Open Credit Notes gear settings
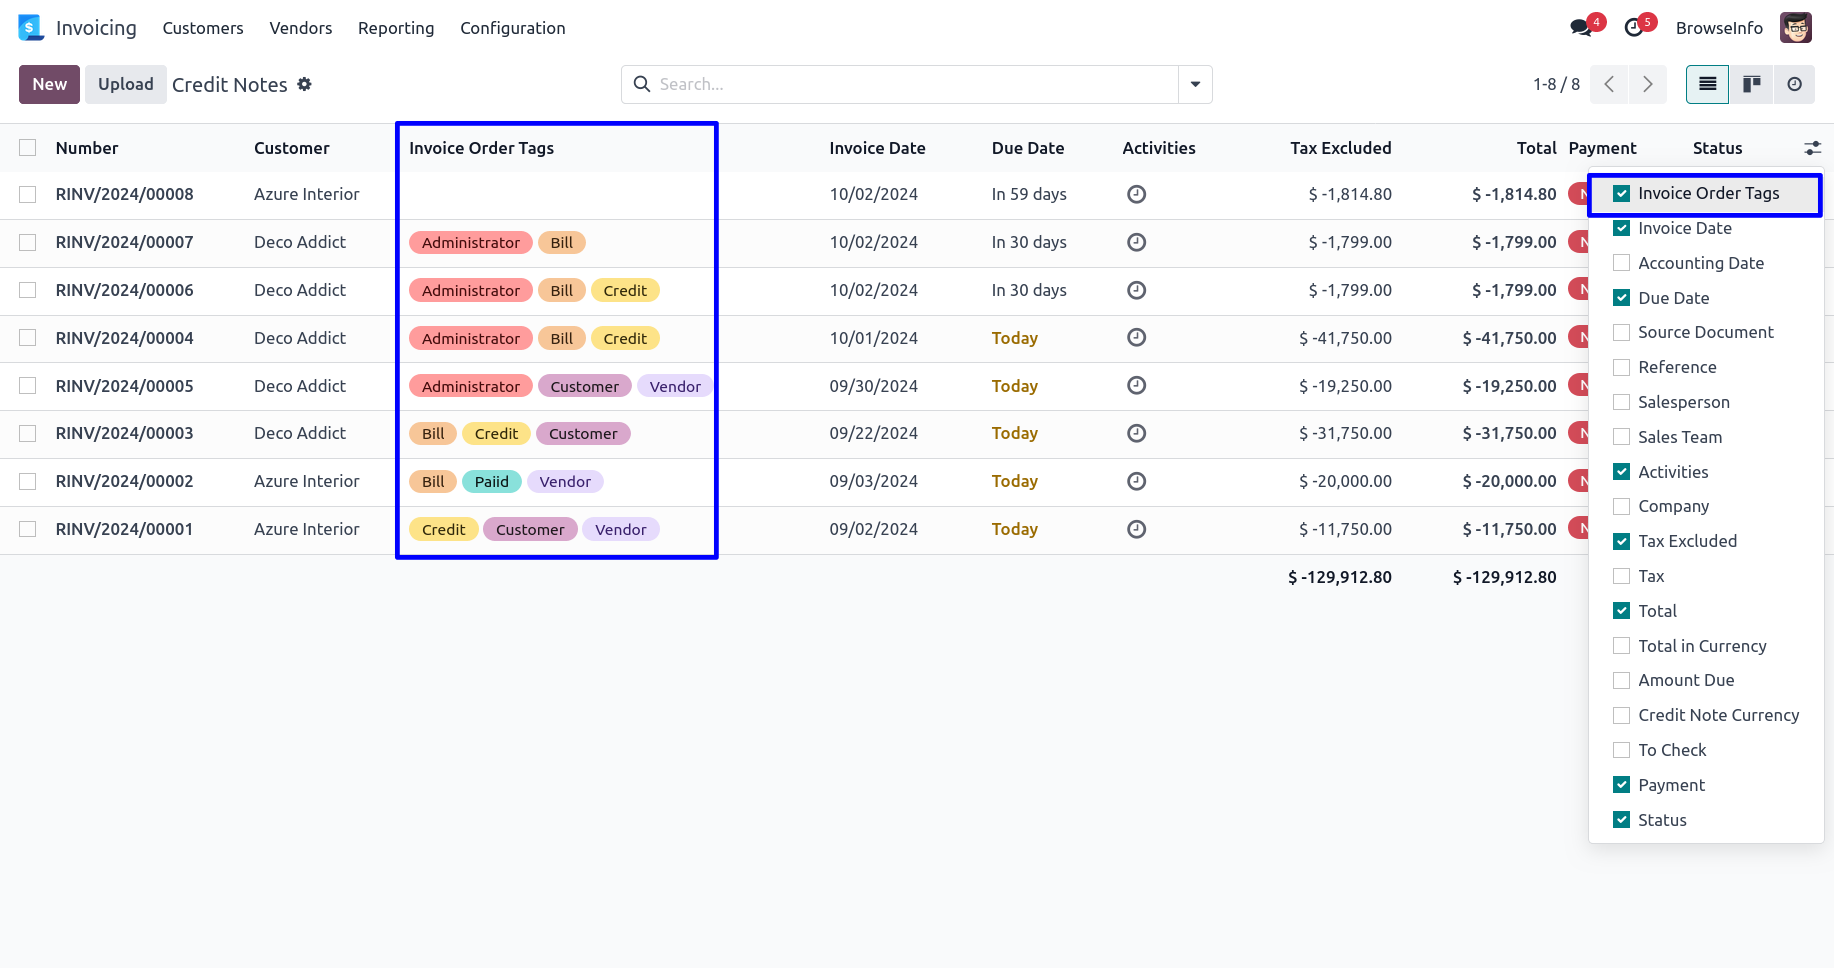This screenshot has width=1834, height=968. pyautogui.click(x=304, y=84)
